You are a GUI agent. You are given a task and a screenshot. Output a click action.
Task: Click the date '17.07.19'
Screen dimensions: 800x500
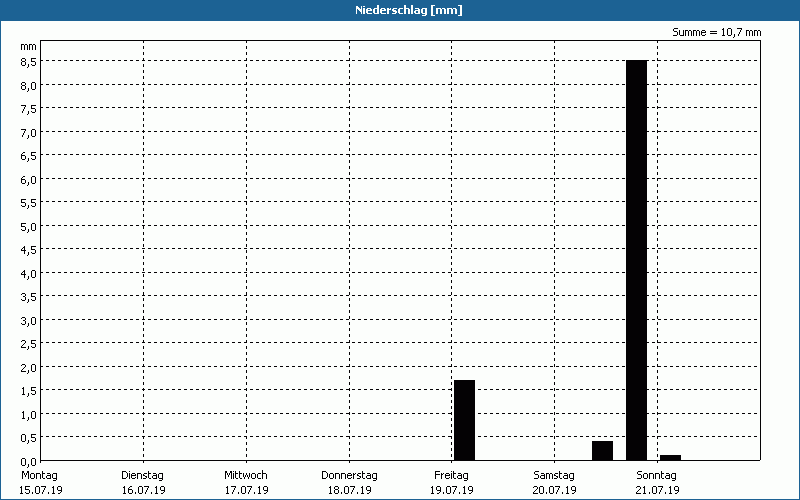click(246, 490)
